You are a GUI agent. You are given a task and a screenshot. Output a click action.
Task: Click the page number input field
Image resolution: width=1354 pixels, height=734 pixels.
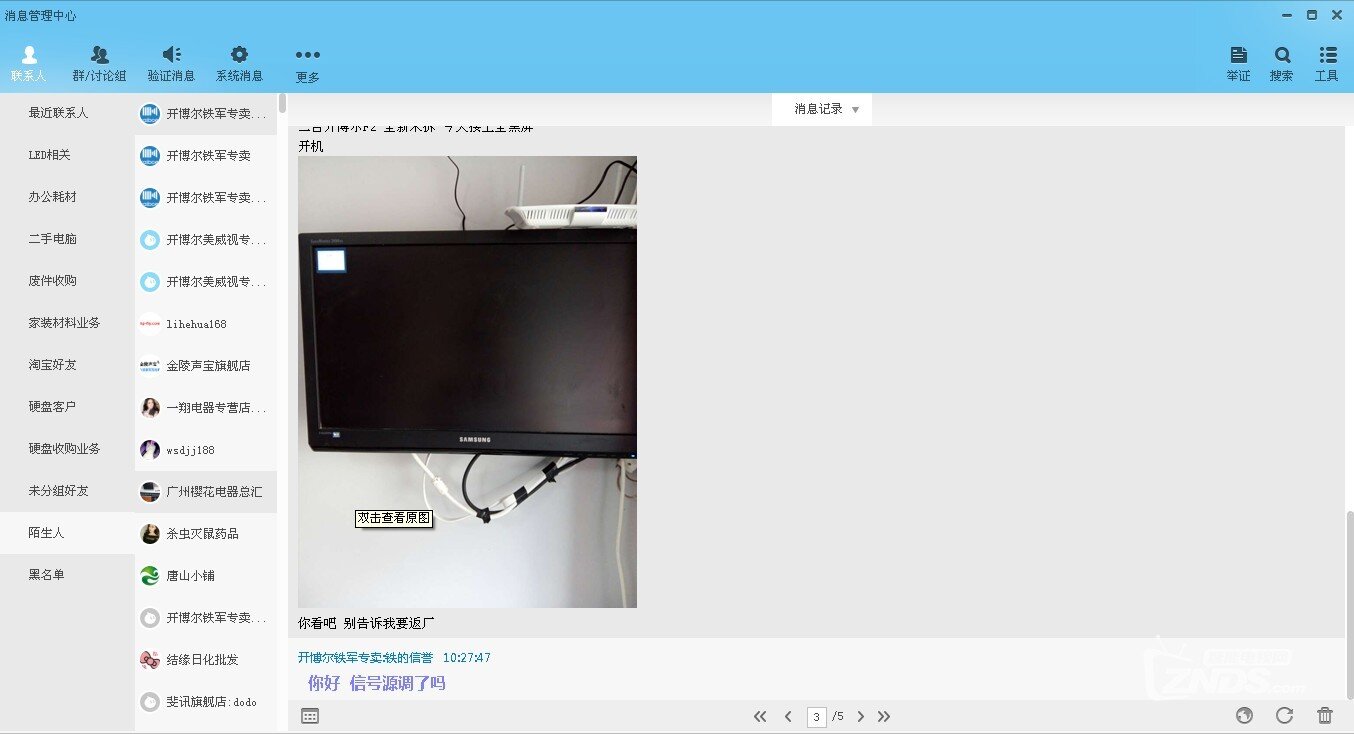click(x=817, y=717)
